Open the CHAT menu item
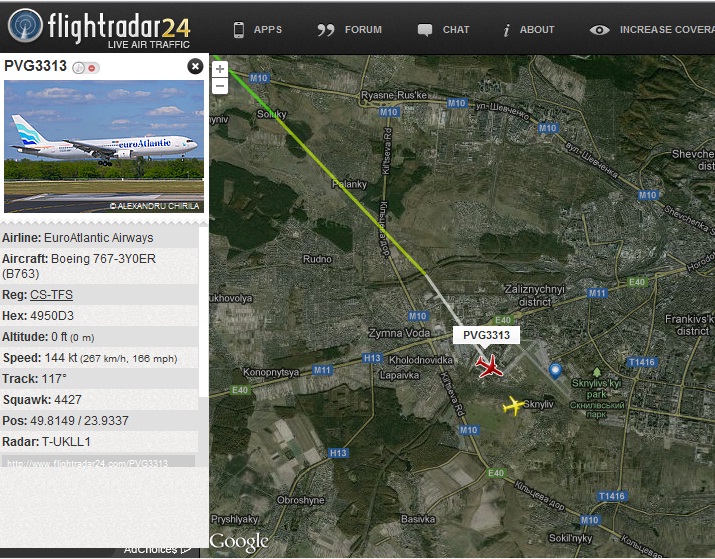Screen dimensions: 715x559 [x=456, y=30]
